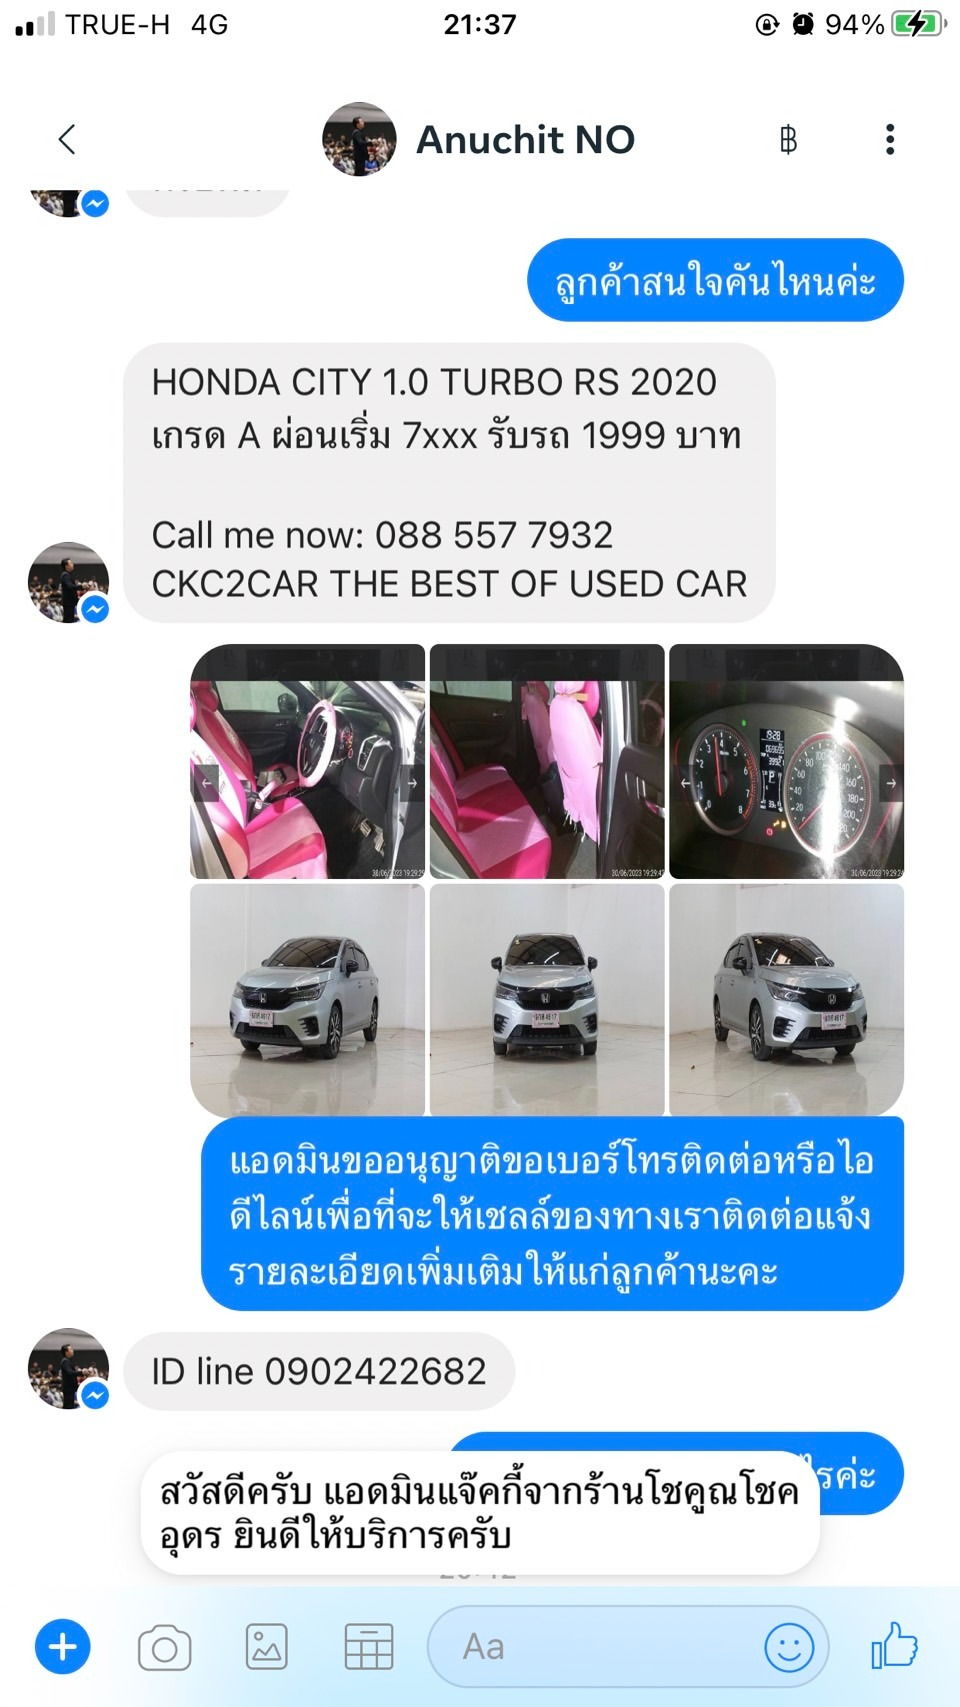
Task: Open the three-dot more options menu
Action: 889,139
